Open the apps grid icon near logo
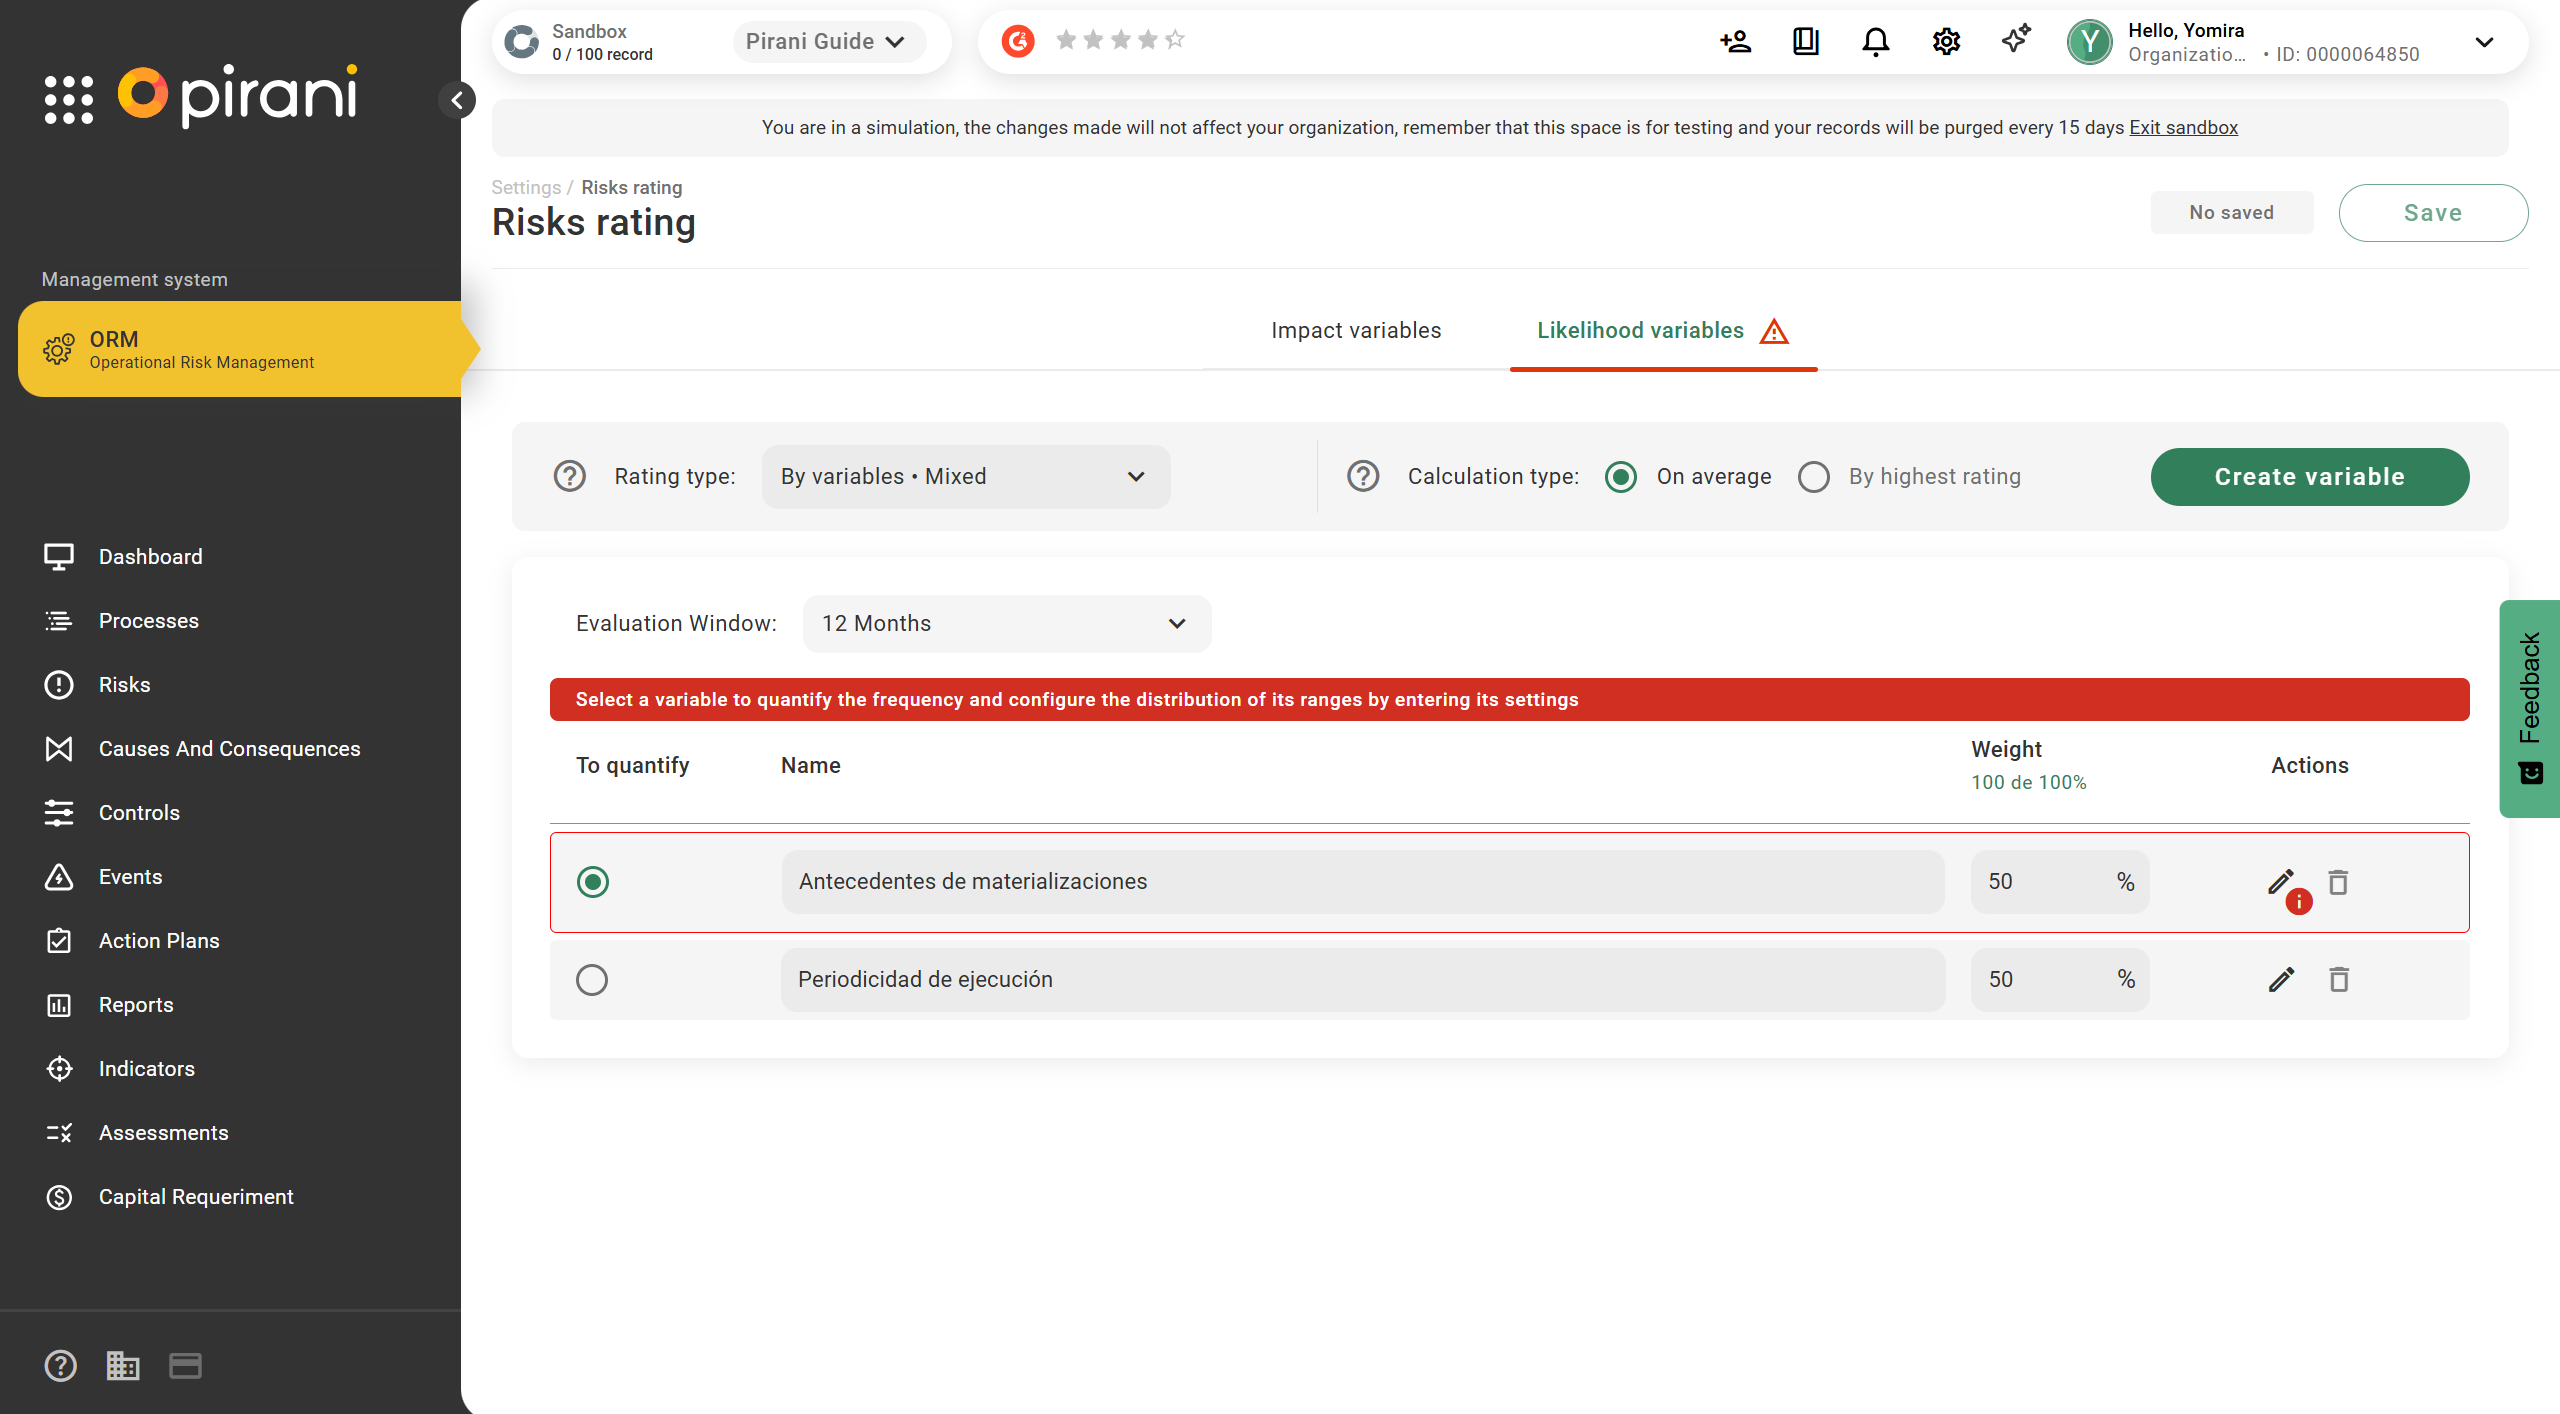 [69, 99]
